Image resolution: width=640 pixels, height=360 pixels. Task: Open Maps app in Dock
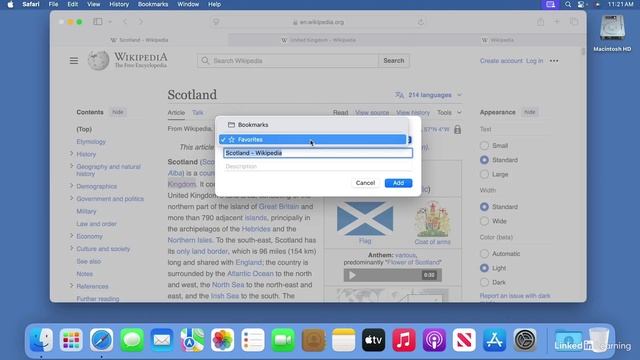[x=192, y=340]
